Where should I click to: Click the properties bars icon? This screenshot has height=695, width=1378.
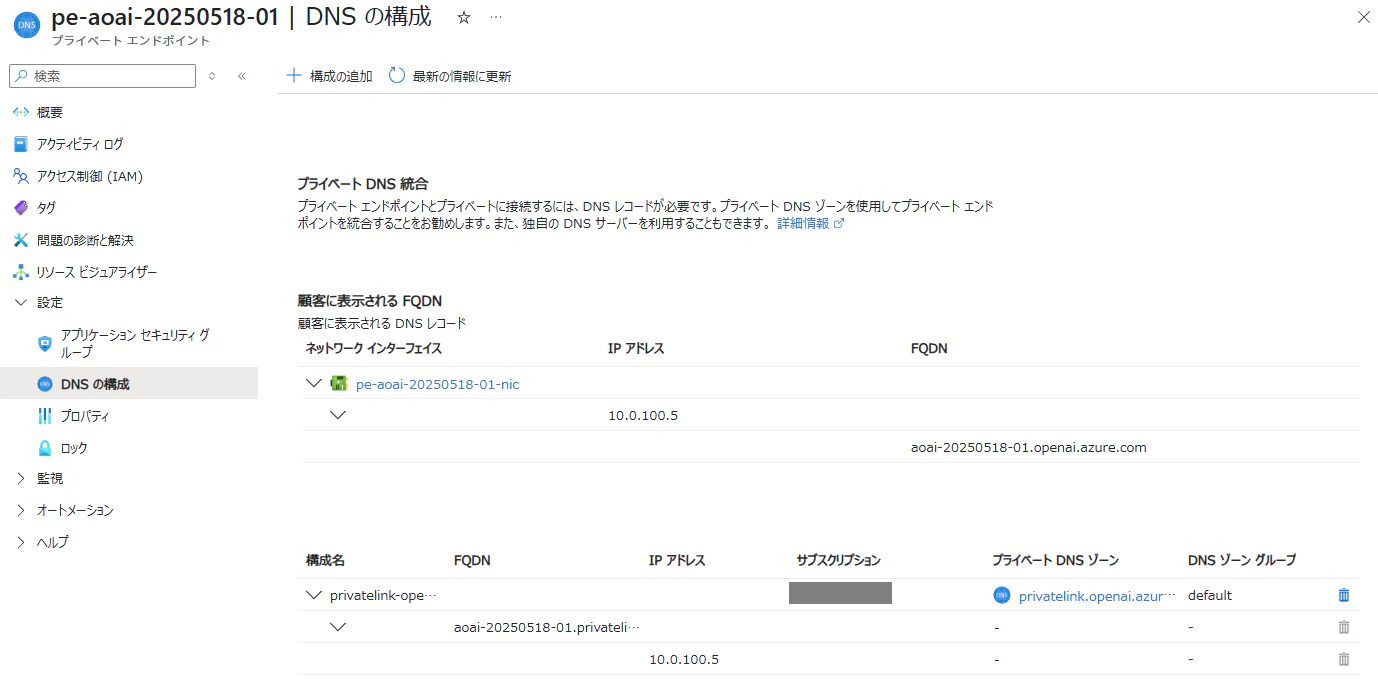pyautogui.click(x=45, y=416)
